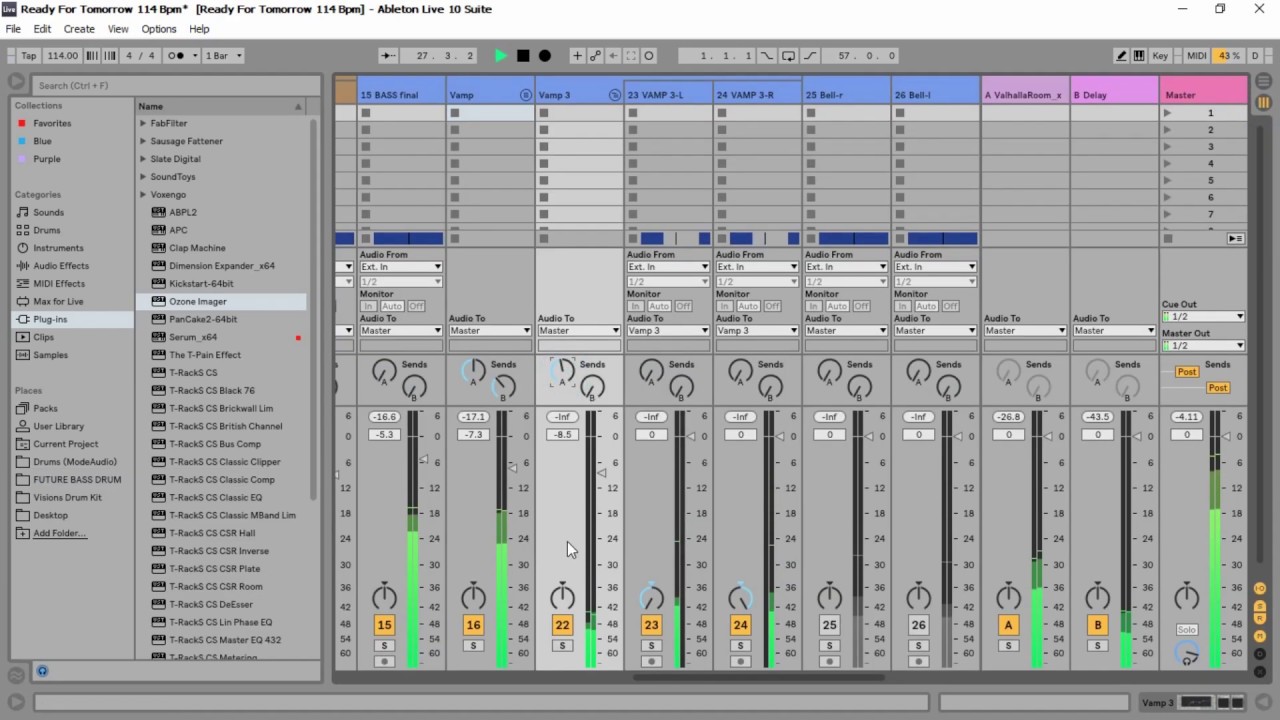1280x720 pixels.
Task: Toggle Follow playback button
Action: click(389, 56)
